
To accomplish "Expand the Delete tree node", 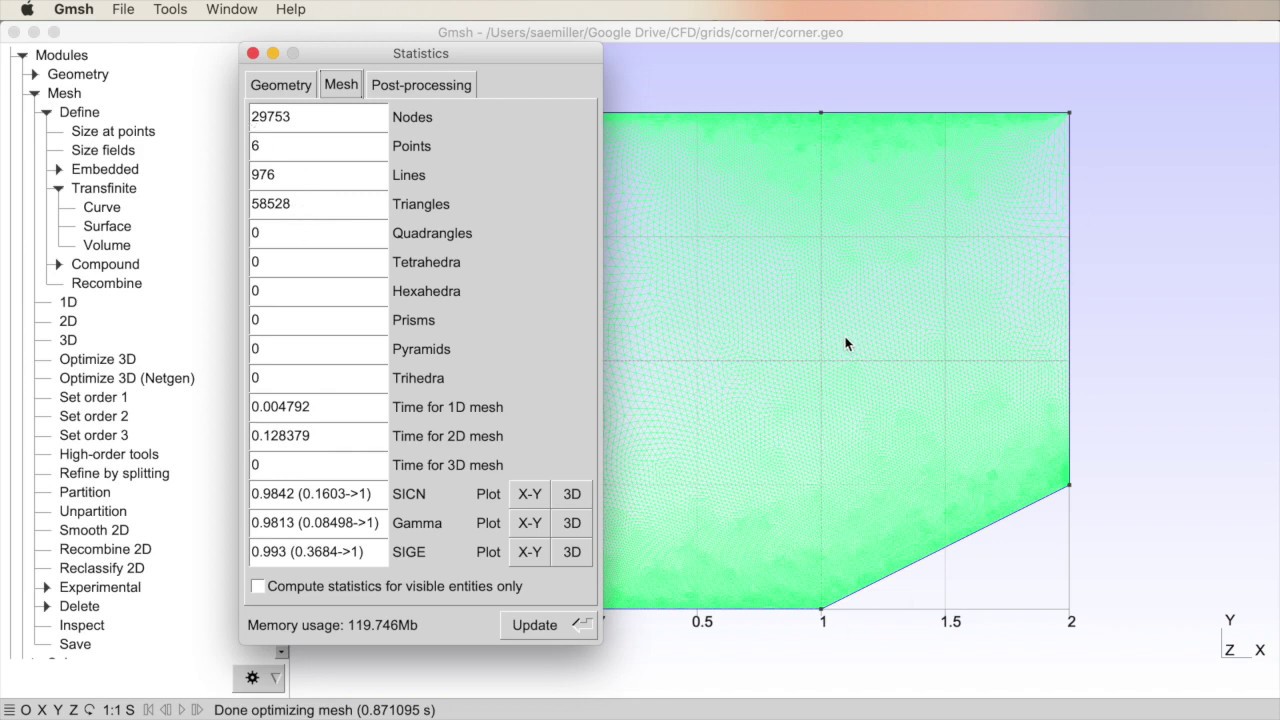I will [47, 606].
